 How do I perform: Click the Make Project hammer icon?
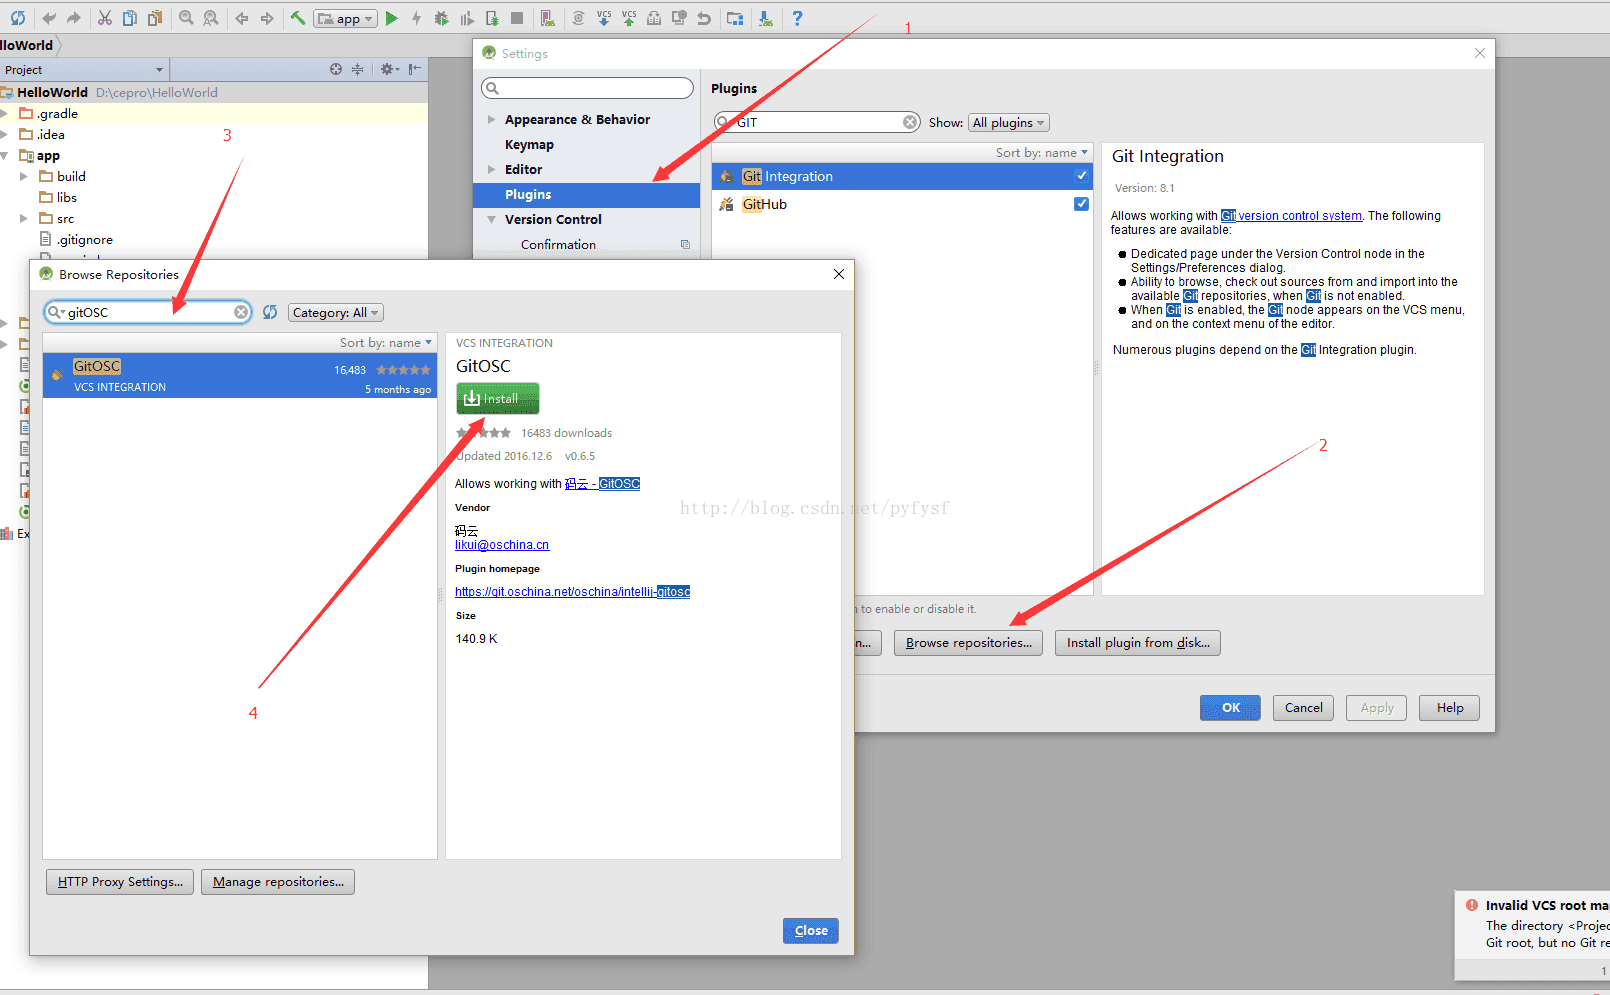coord(298,18)
